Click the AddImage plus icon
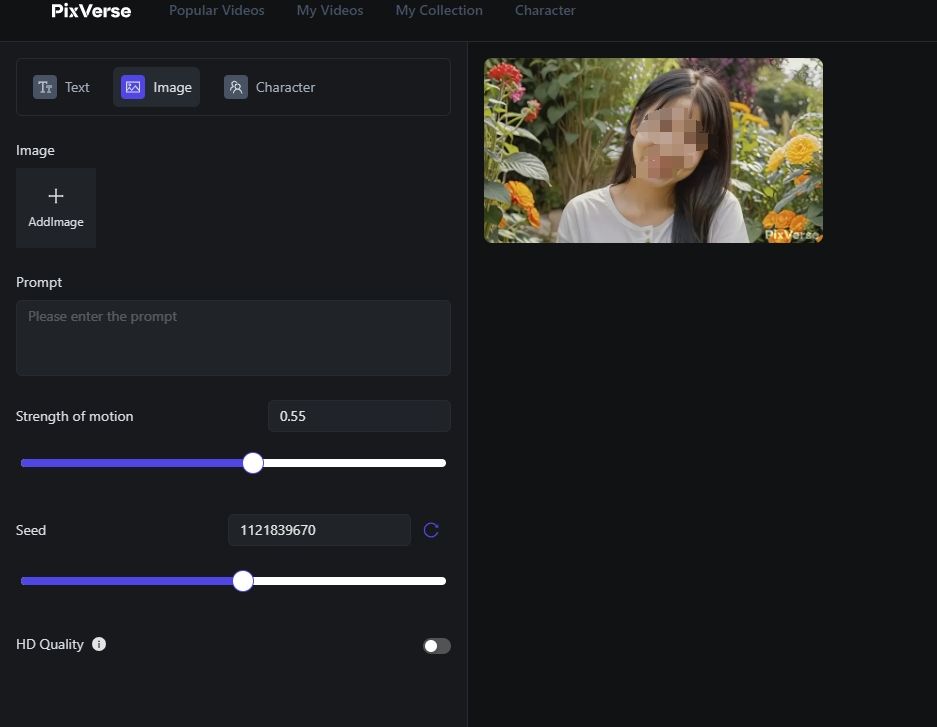 coord(55,196)
